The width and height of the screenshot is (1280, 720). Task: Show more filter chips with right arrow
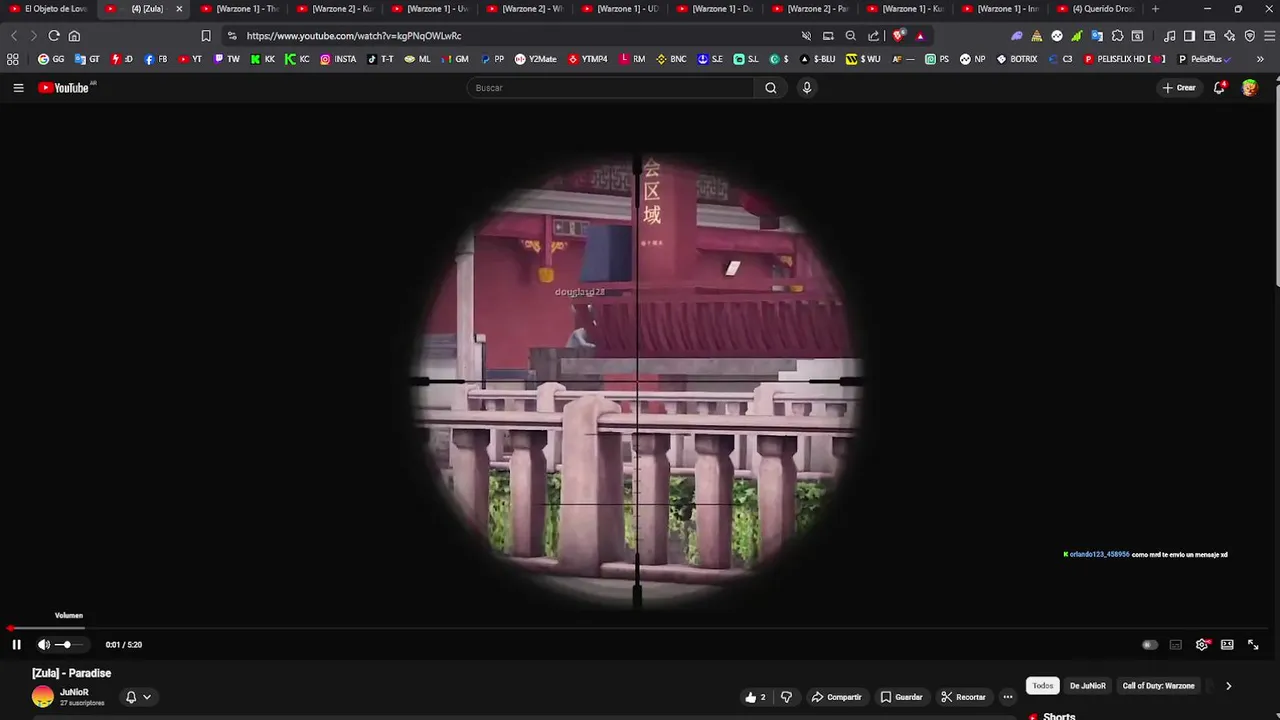(x=1228, y=686)
